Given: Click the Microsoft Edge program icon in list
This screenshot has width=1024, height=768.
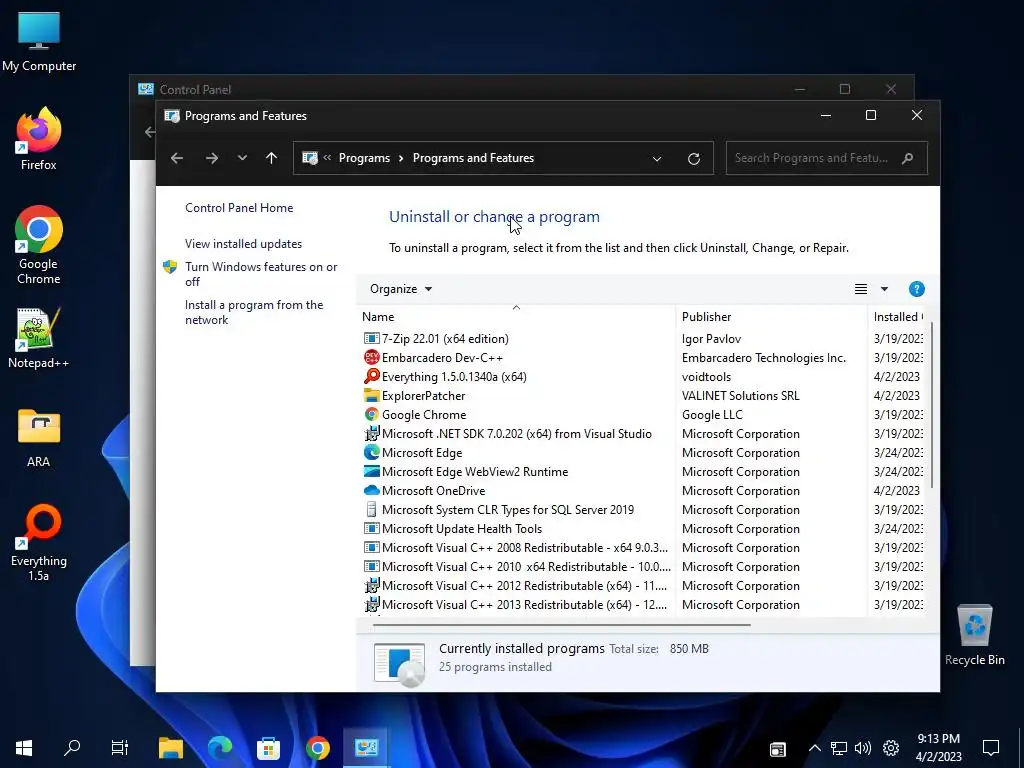Looking at the screenshot, I should click(371, 453).
